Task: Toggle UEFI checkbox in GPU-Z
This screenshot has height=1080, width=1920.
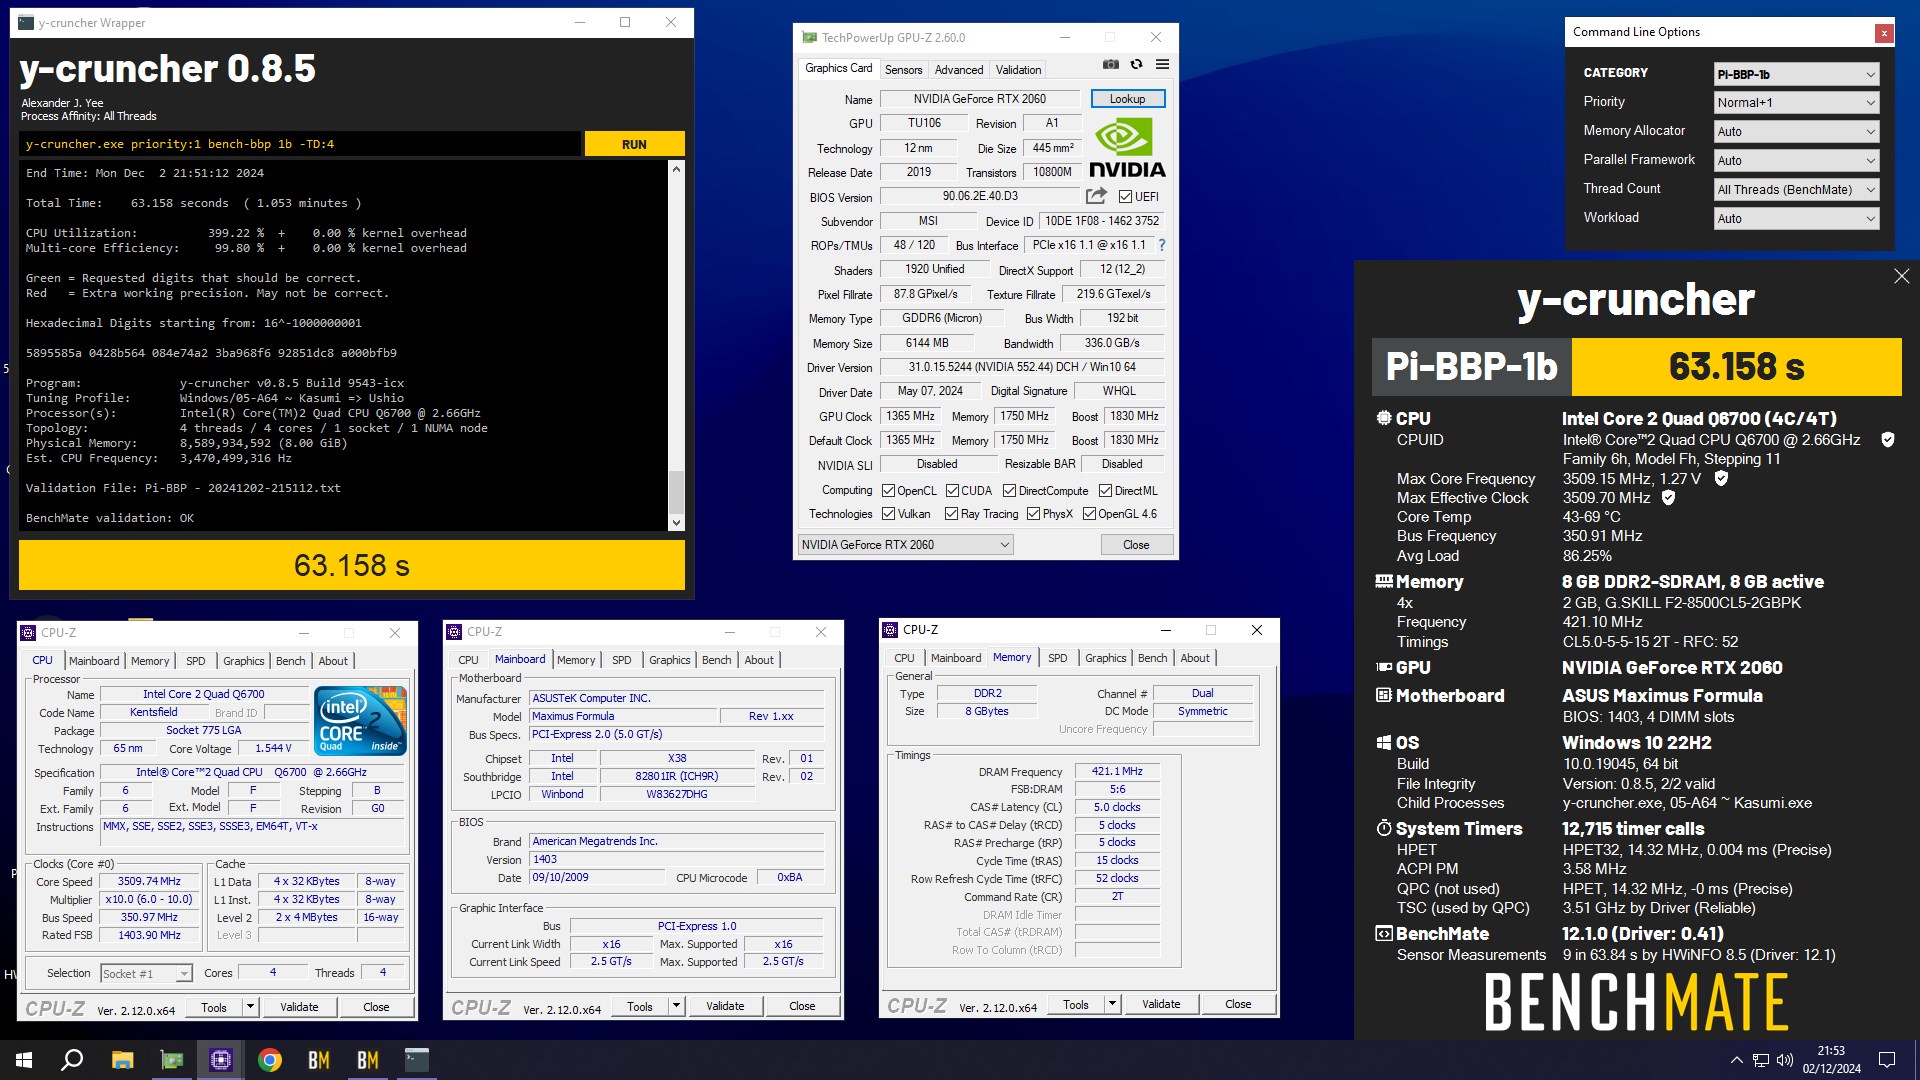Action: pyautogui.click(x=1125, y=197)
